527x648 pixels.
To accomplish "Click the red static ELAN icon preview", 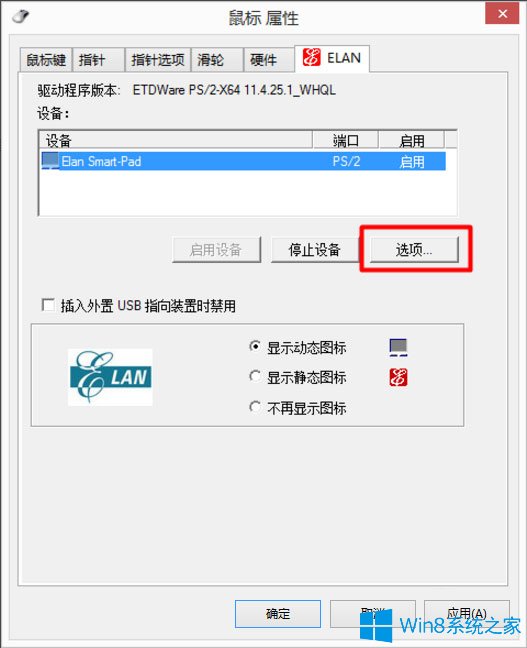I will (x=398, y=377).
